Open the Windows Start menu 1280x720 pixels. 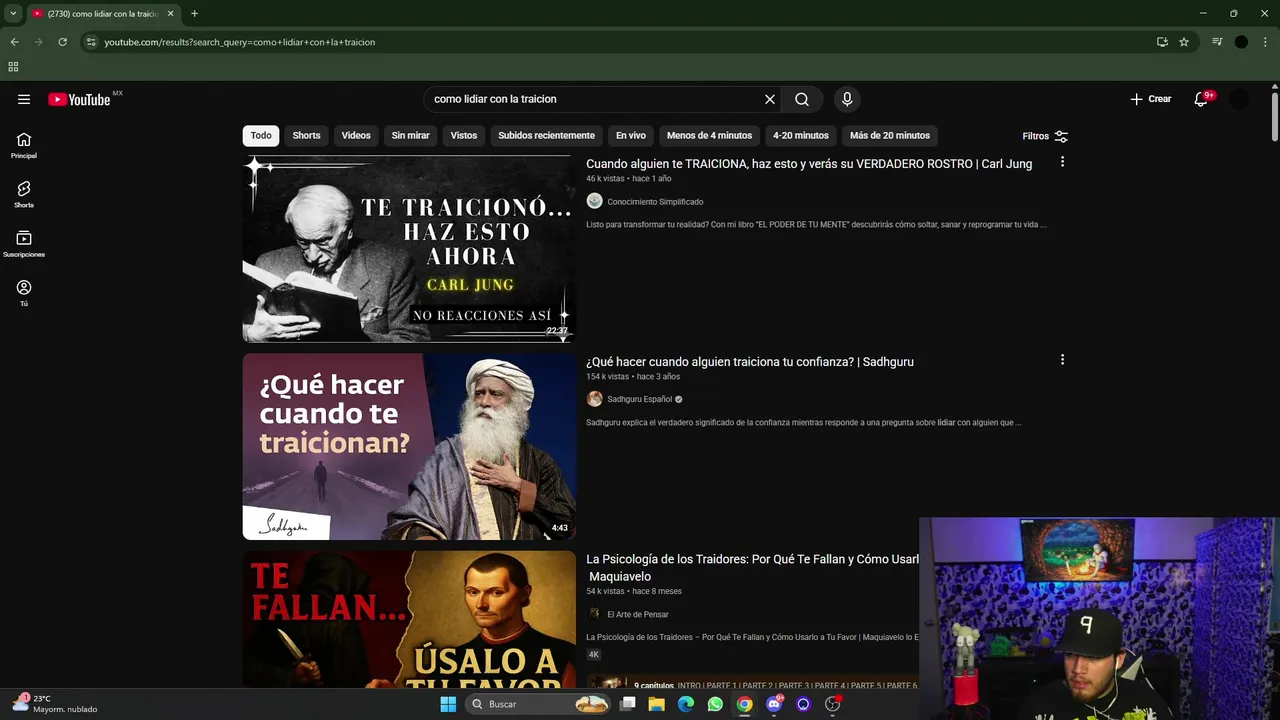tap(448, 704)
